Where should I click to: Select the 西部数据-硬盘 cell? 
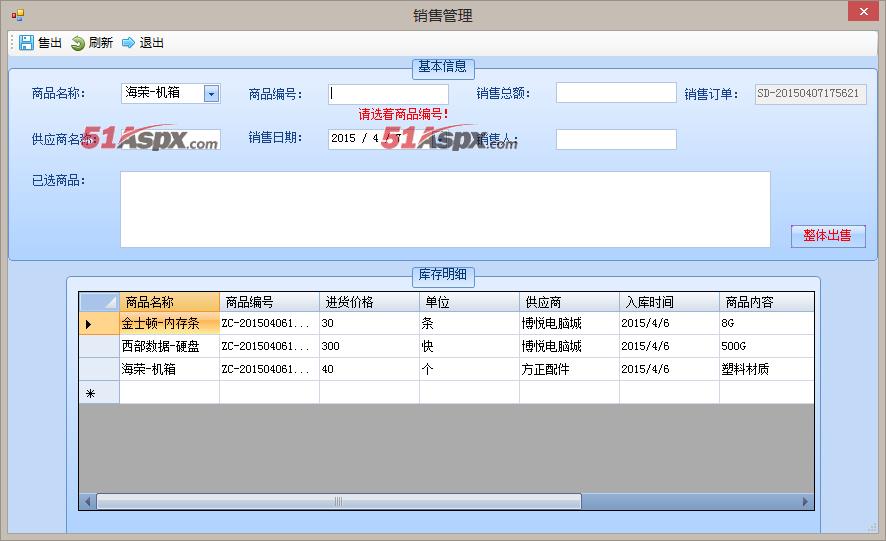tap(169, 346)
